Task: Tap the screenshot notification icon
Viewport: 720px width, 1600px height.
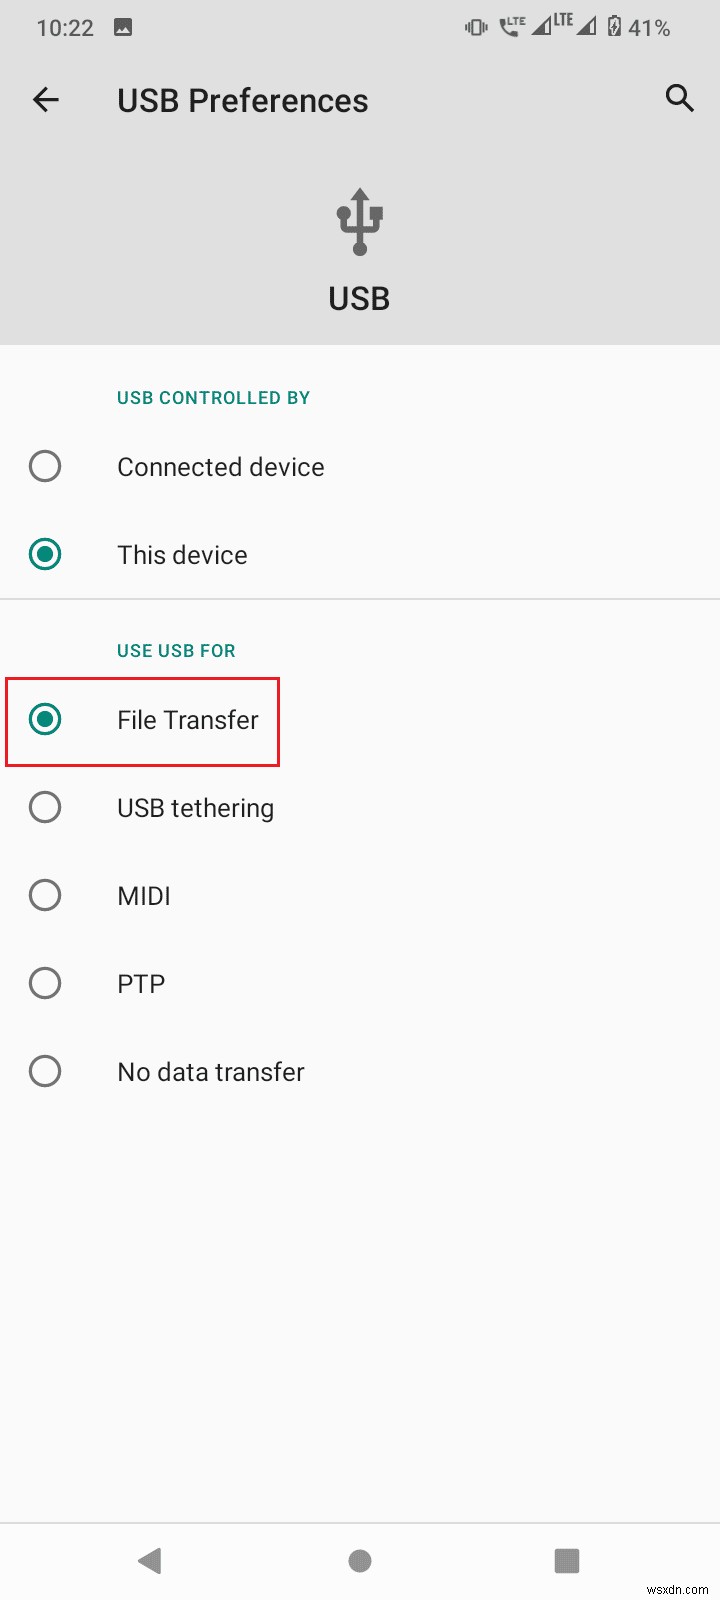Action: (123, 27)
